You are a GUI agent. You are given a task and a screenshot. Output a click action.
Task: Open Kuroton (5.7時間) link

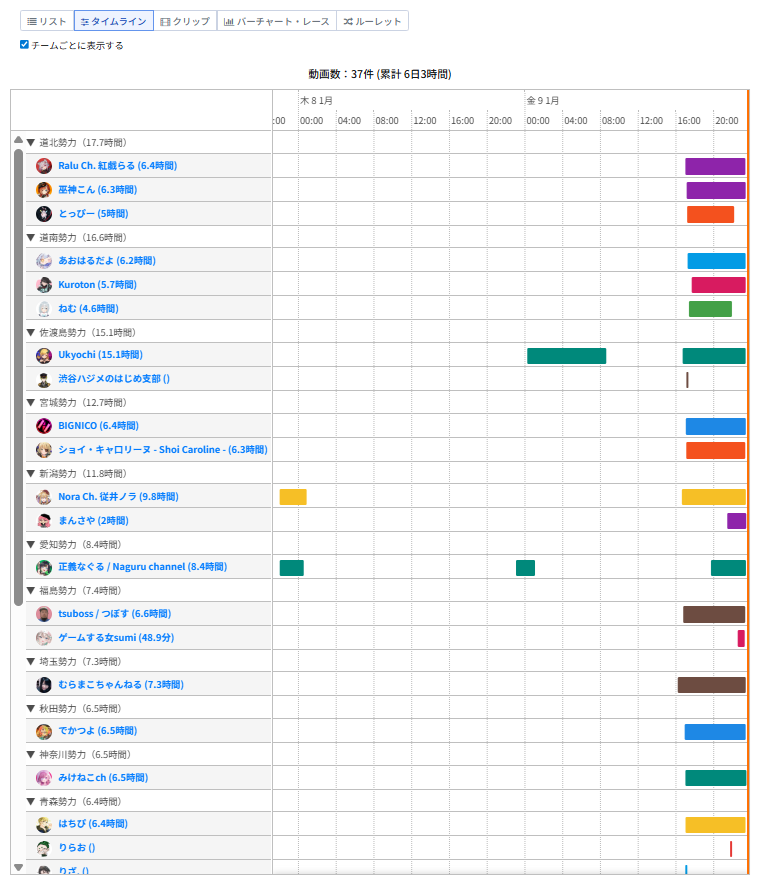97,285
